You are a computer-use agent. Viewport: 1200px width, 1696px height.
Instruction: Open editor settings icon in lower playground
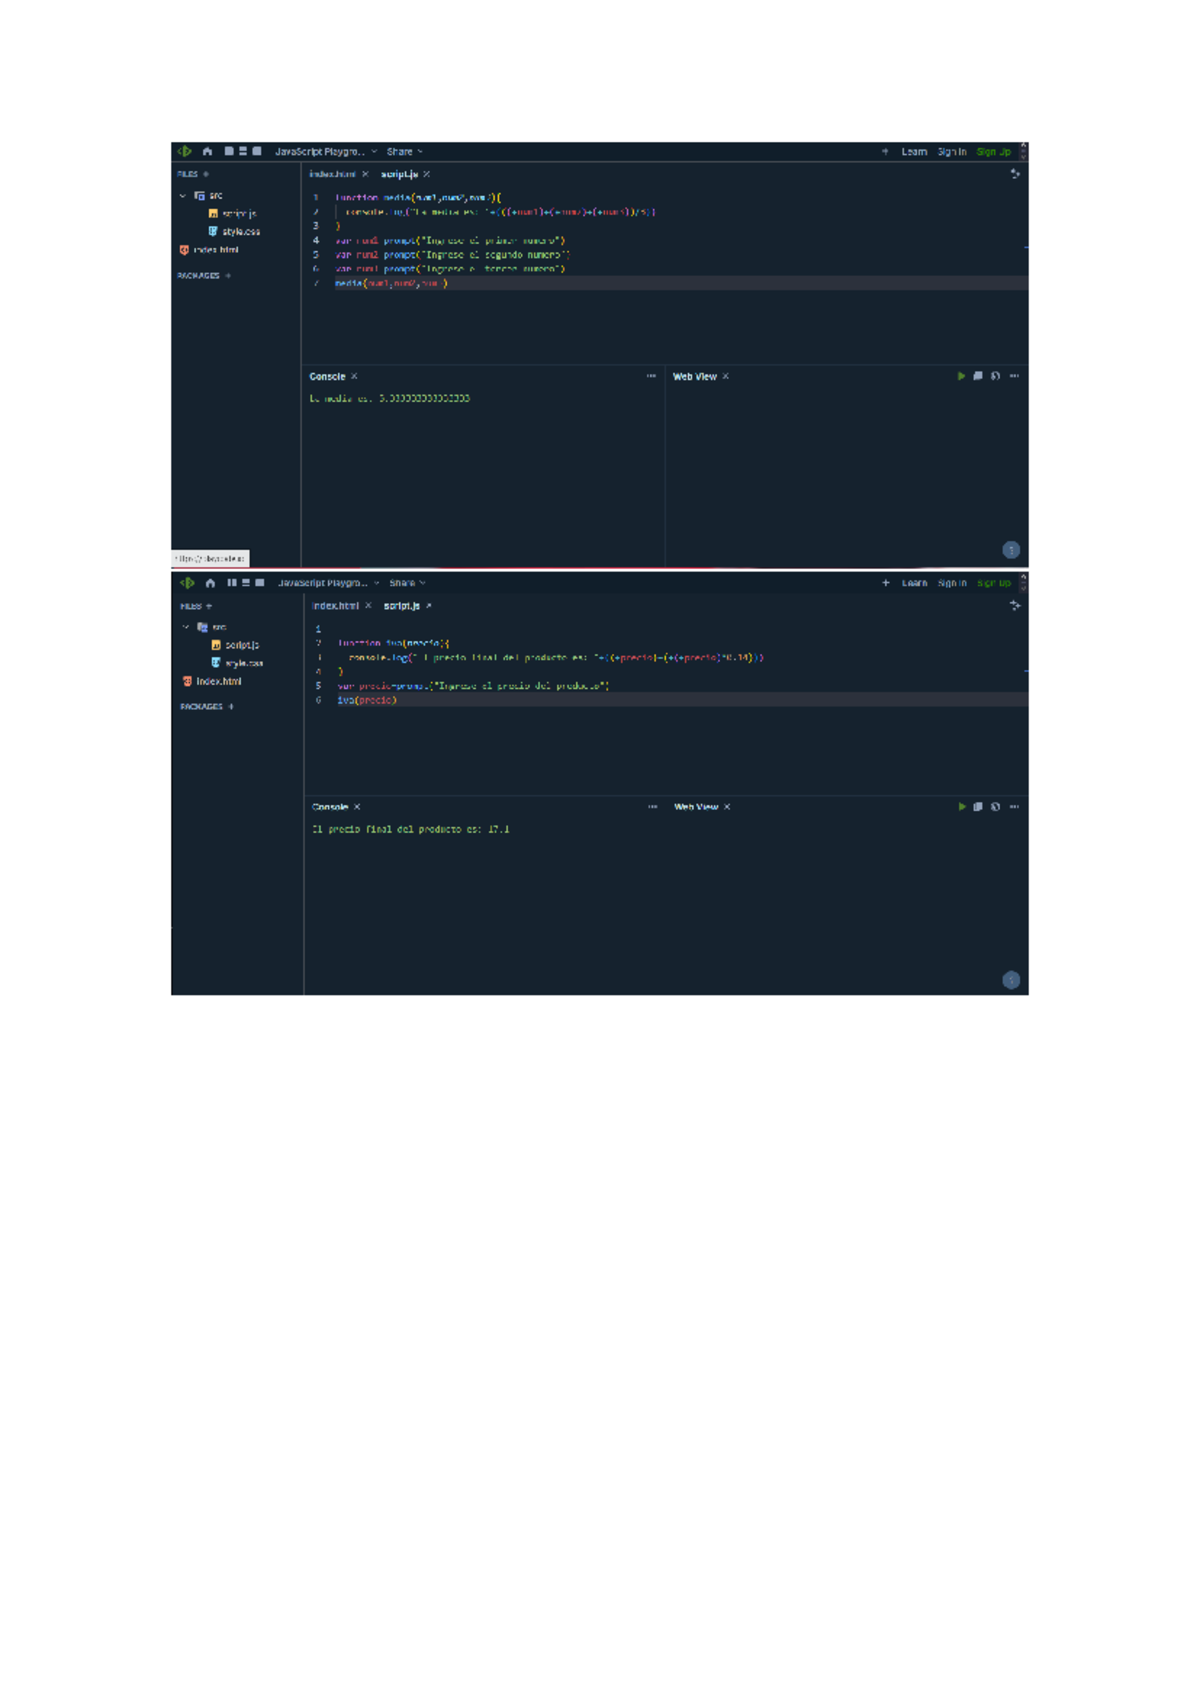[1015, 606]
